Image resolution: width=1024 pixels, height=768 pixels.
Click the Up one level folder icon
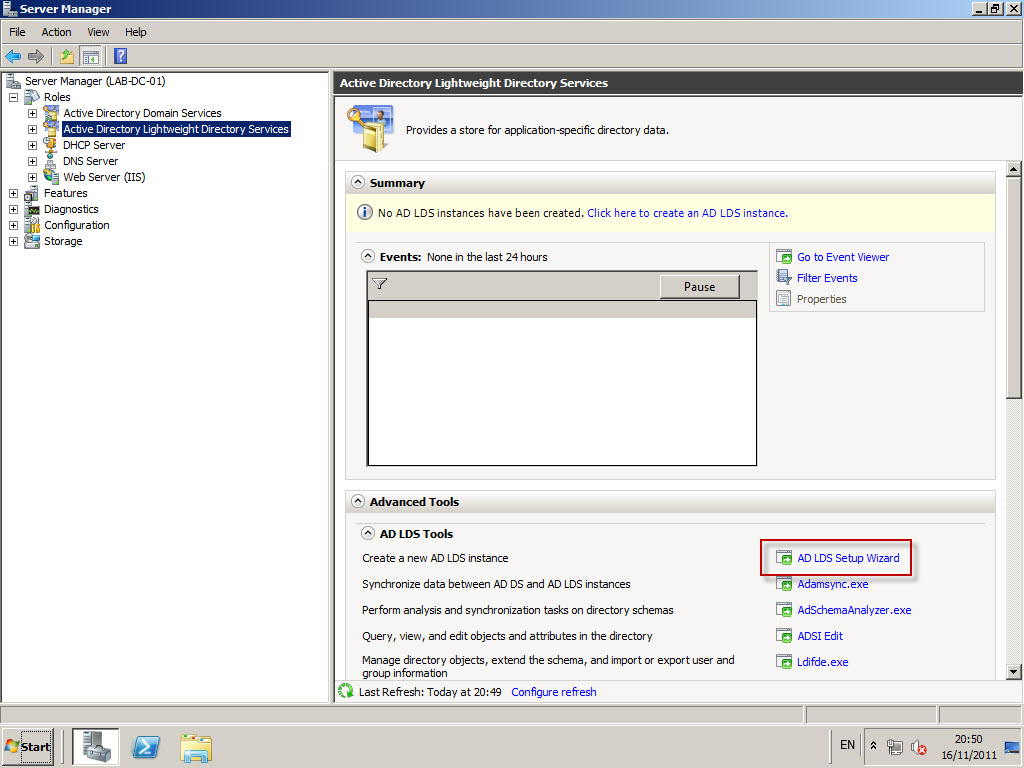click(67, 57)
